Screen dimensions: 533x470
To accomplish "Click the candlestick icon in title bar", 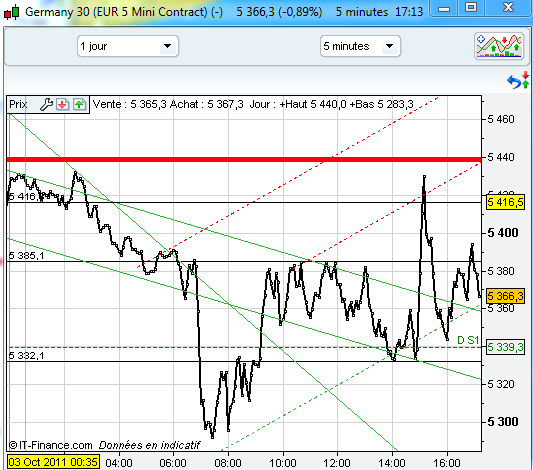I will point(11,12).
